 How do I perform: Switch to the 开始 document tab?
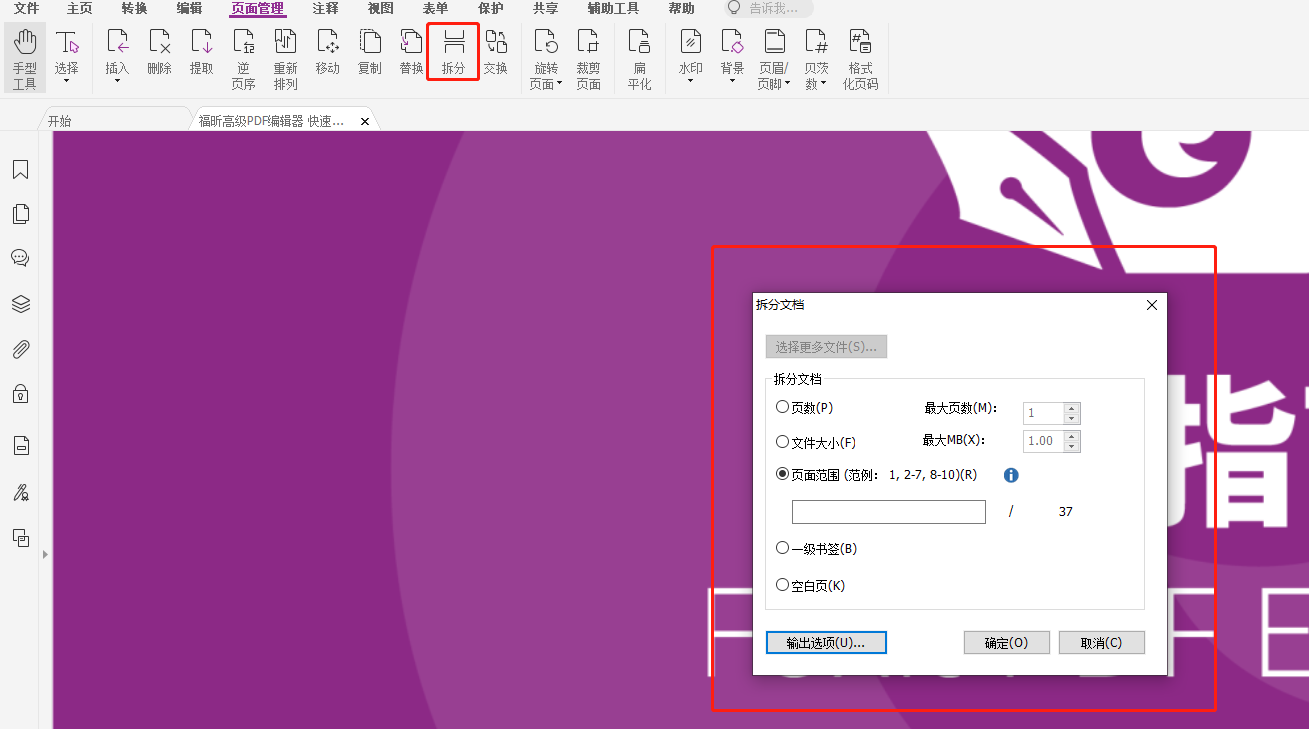(x=60, y=121)
